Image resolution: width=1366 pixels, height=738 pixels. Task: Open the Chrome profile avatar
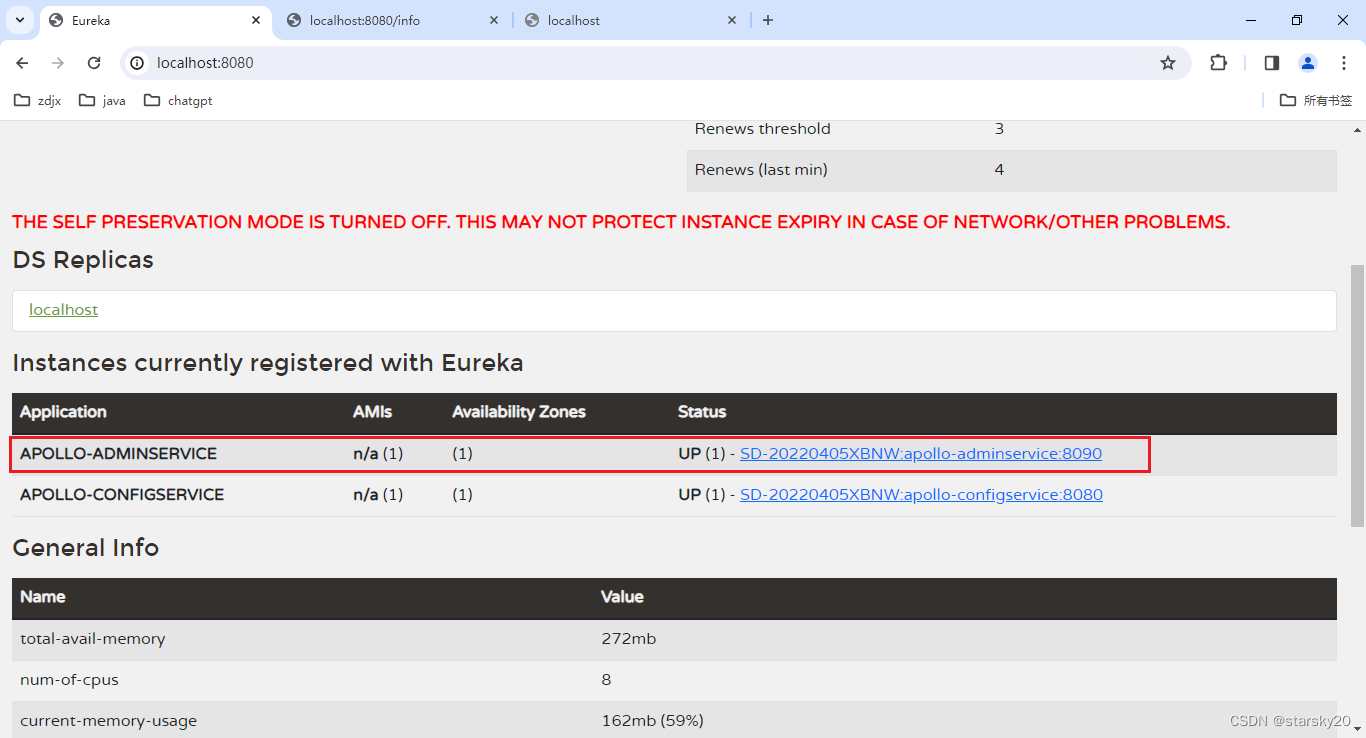tap(1308, 63)
